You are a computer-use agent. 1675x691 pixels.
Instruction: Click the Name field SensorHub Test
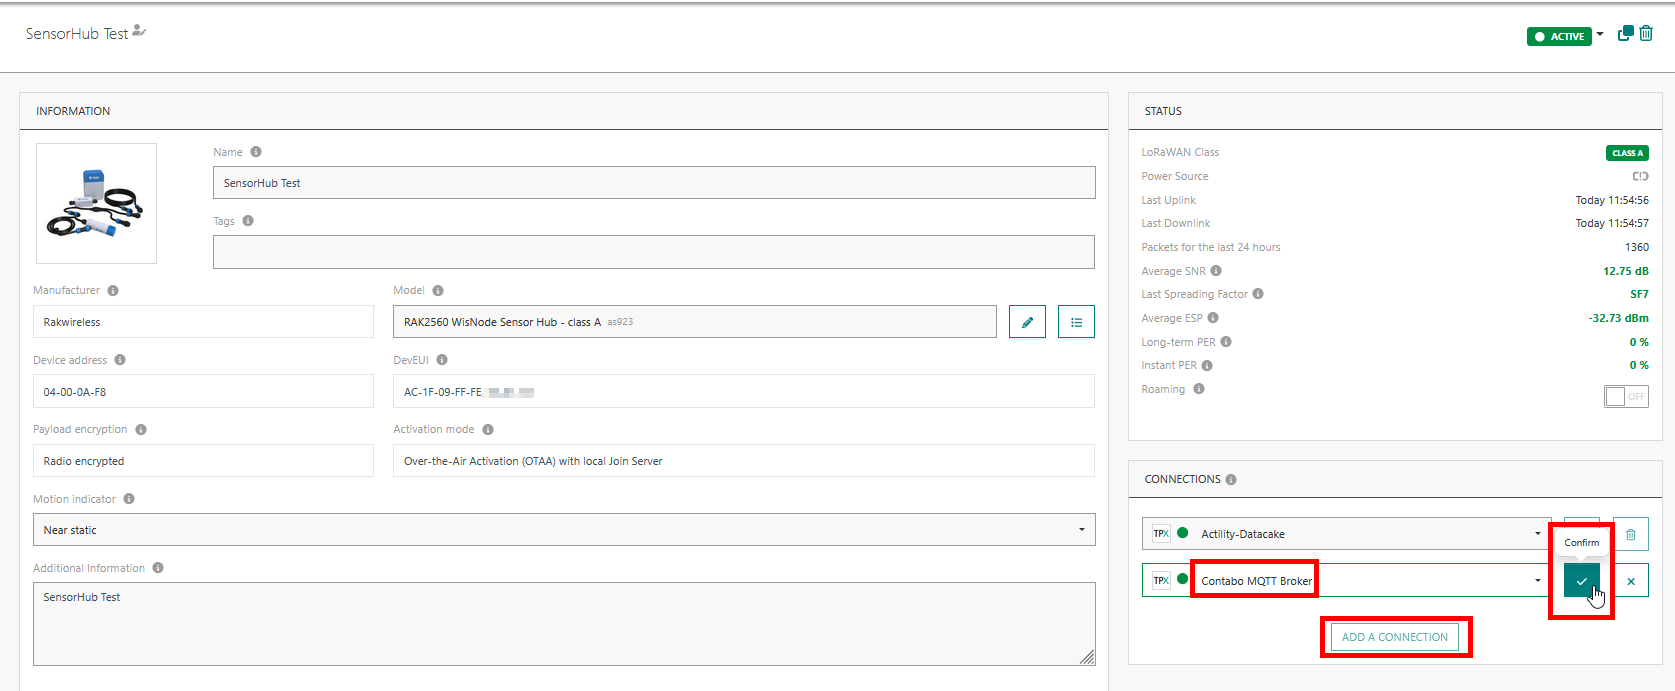[654, 183]
